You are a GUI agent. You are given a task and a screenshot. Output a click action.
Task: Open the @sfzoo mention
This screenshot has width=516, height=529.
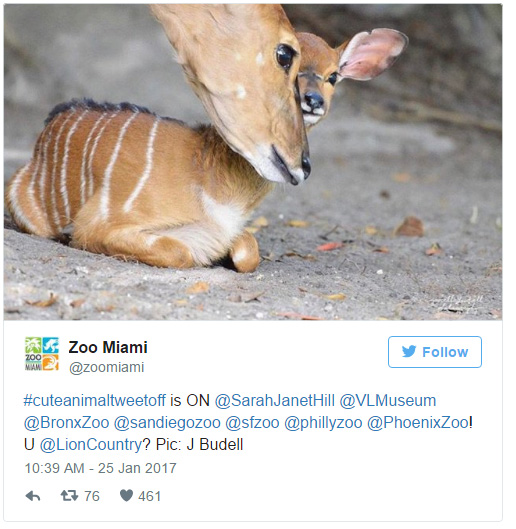tap(252, 422)
